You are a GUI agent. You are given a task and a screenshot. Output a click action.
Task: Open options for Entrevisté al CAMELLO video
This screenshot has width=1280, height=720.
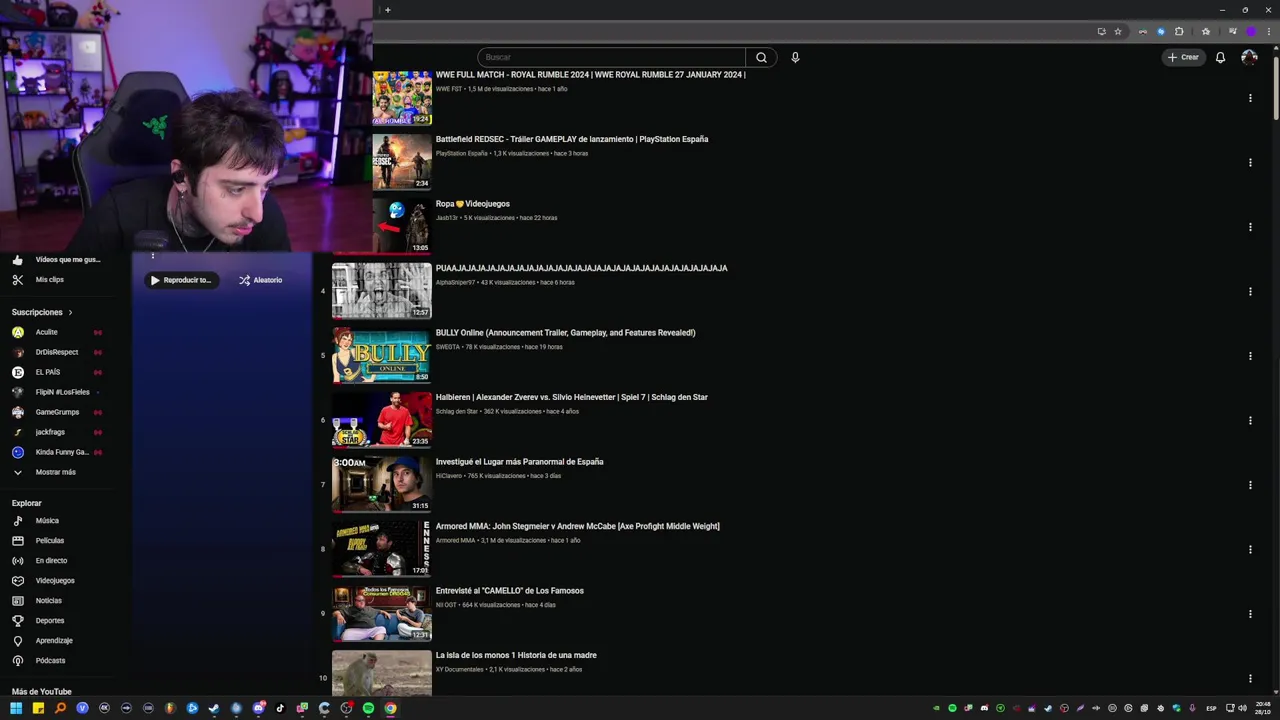coord(1250,614)
